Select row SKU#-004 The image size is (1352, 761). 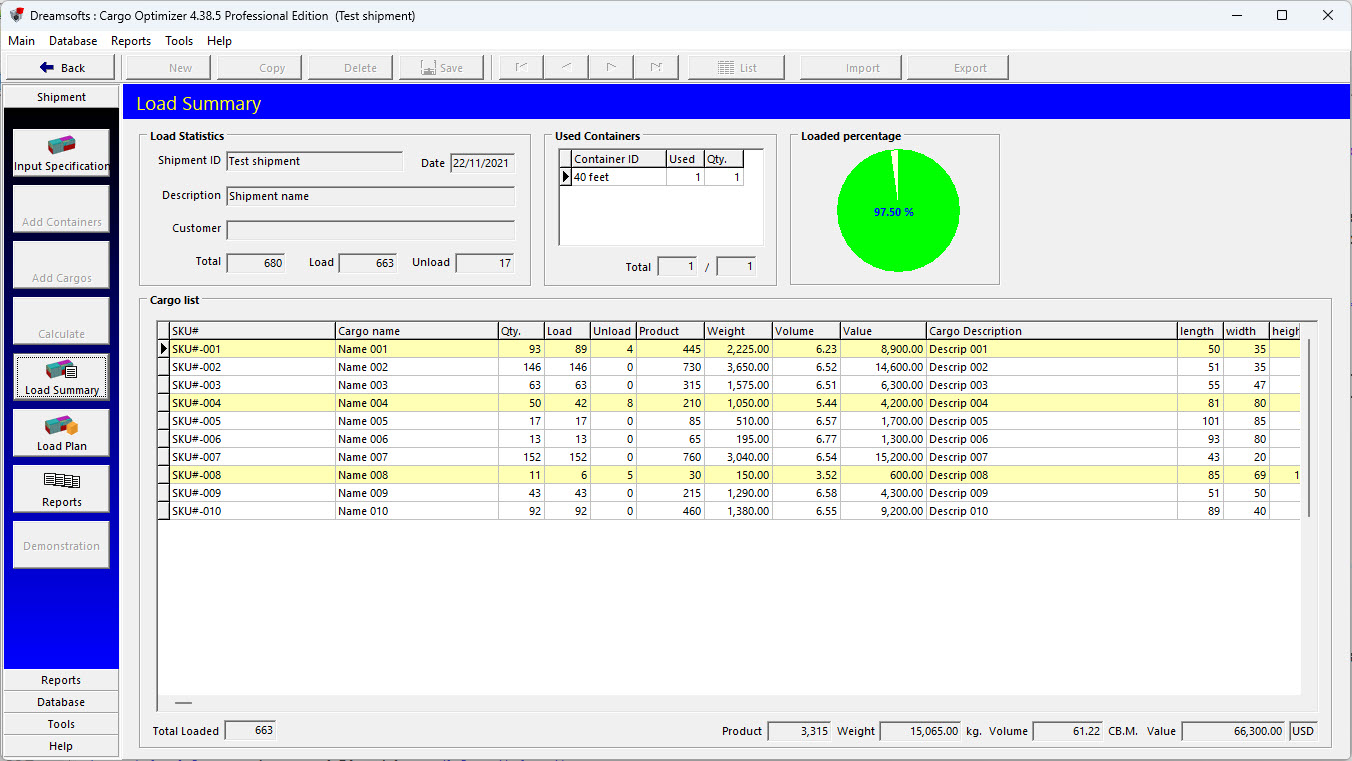click(729, 403)
